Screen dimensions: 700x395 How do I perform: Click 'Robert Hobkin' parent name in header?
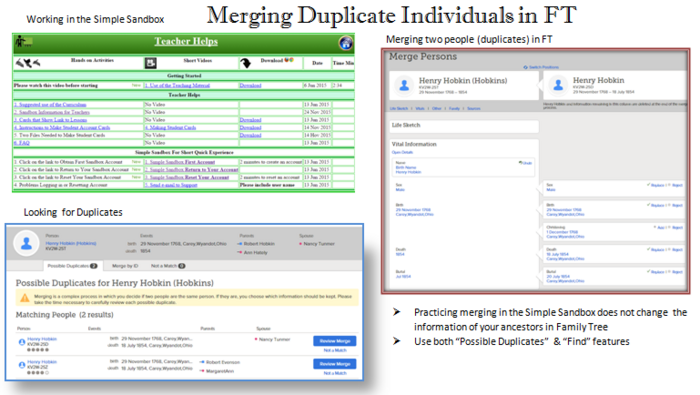(x=259, y=244)
